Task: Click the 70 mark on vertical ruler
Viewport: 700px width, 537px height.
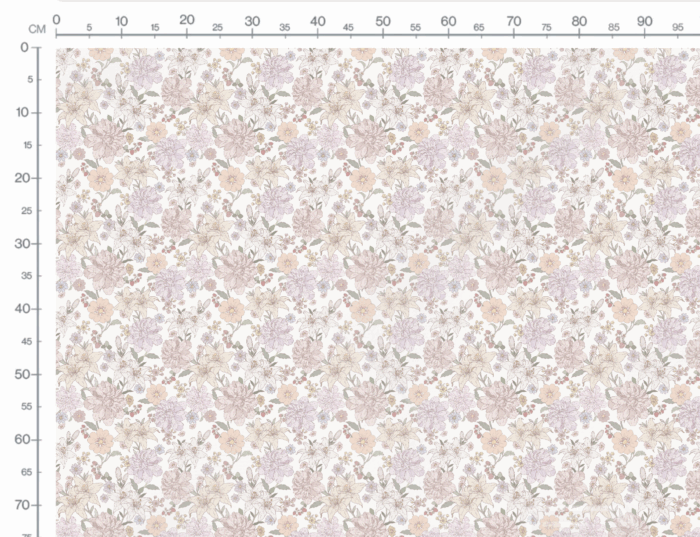Action: pyautogui.click(x=22, y=505)
